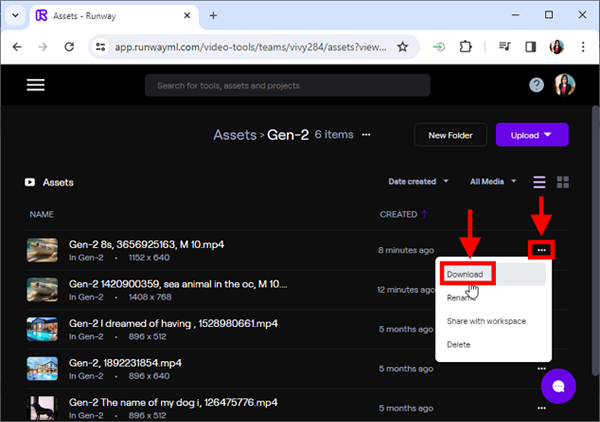
Task: Go back in browser history
Action: (17, 47)
